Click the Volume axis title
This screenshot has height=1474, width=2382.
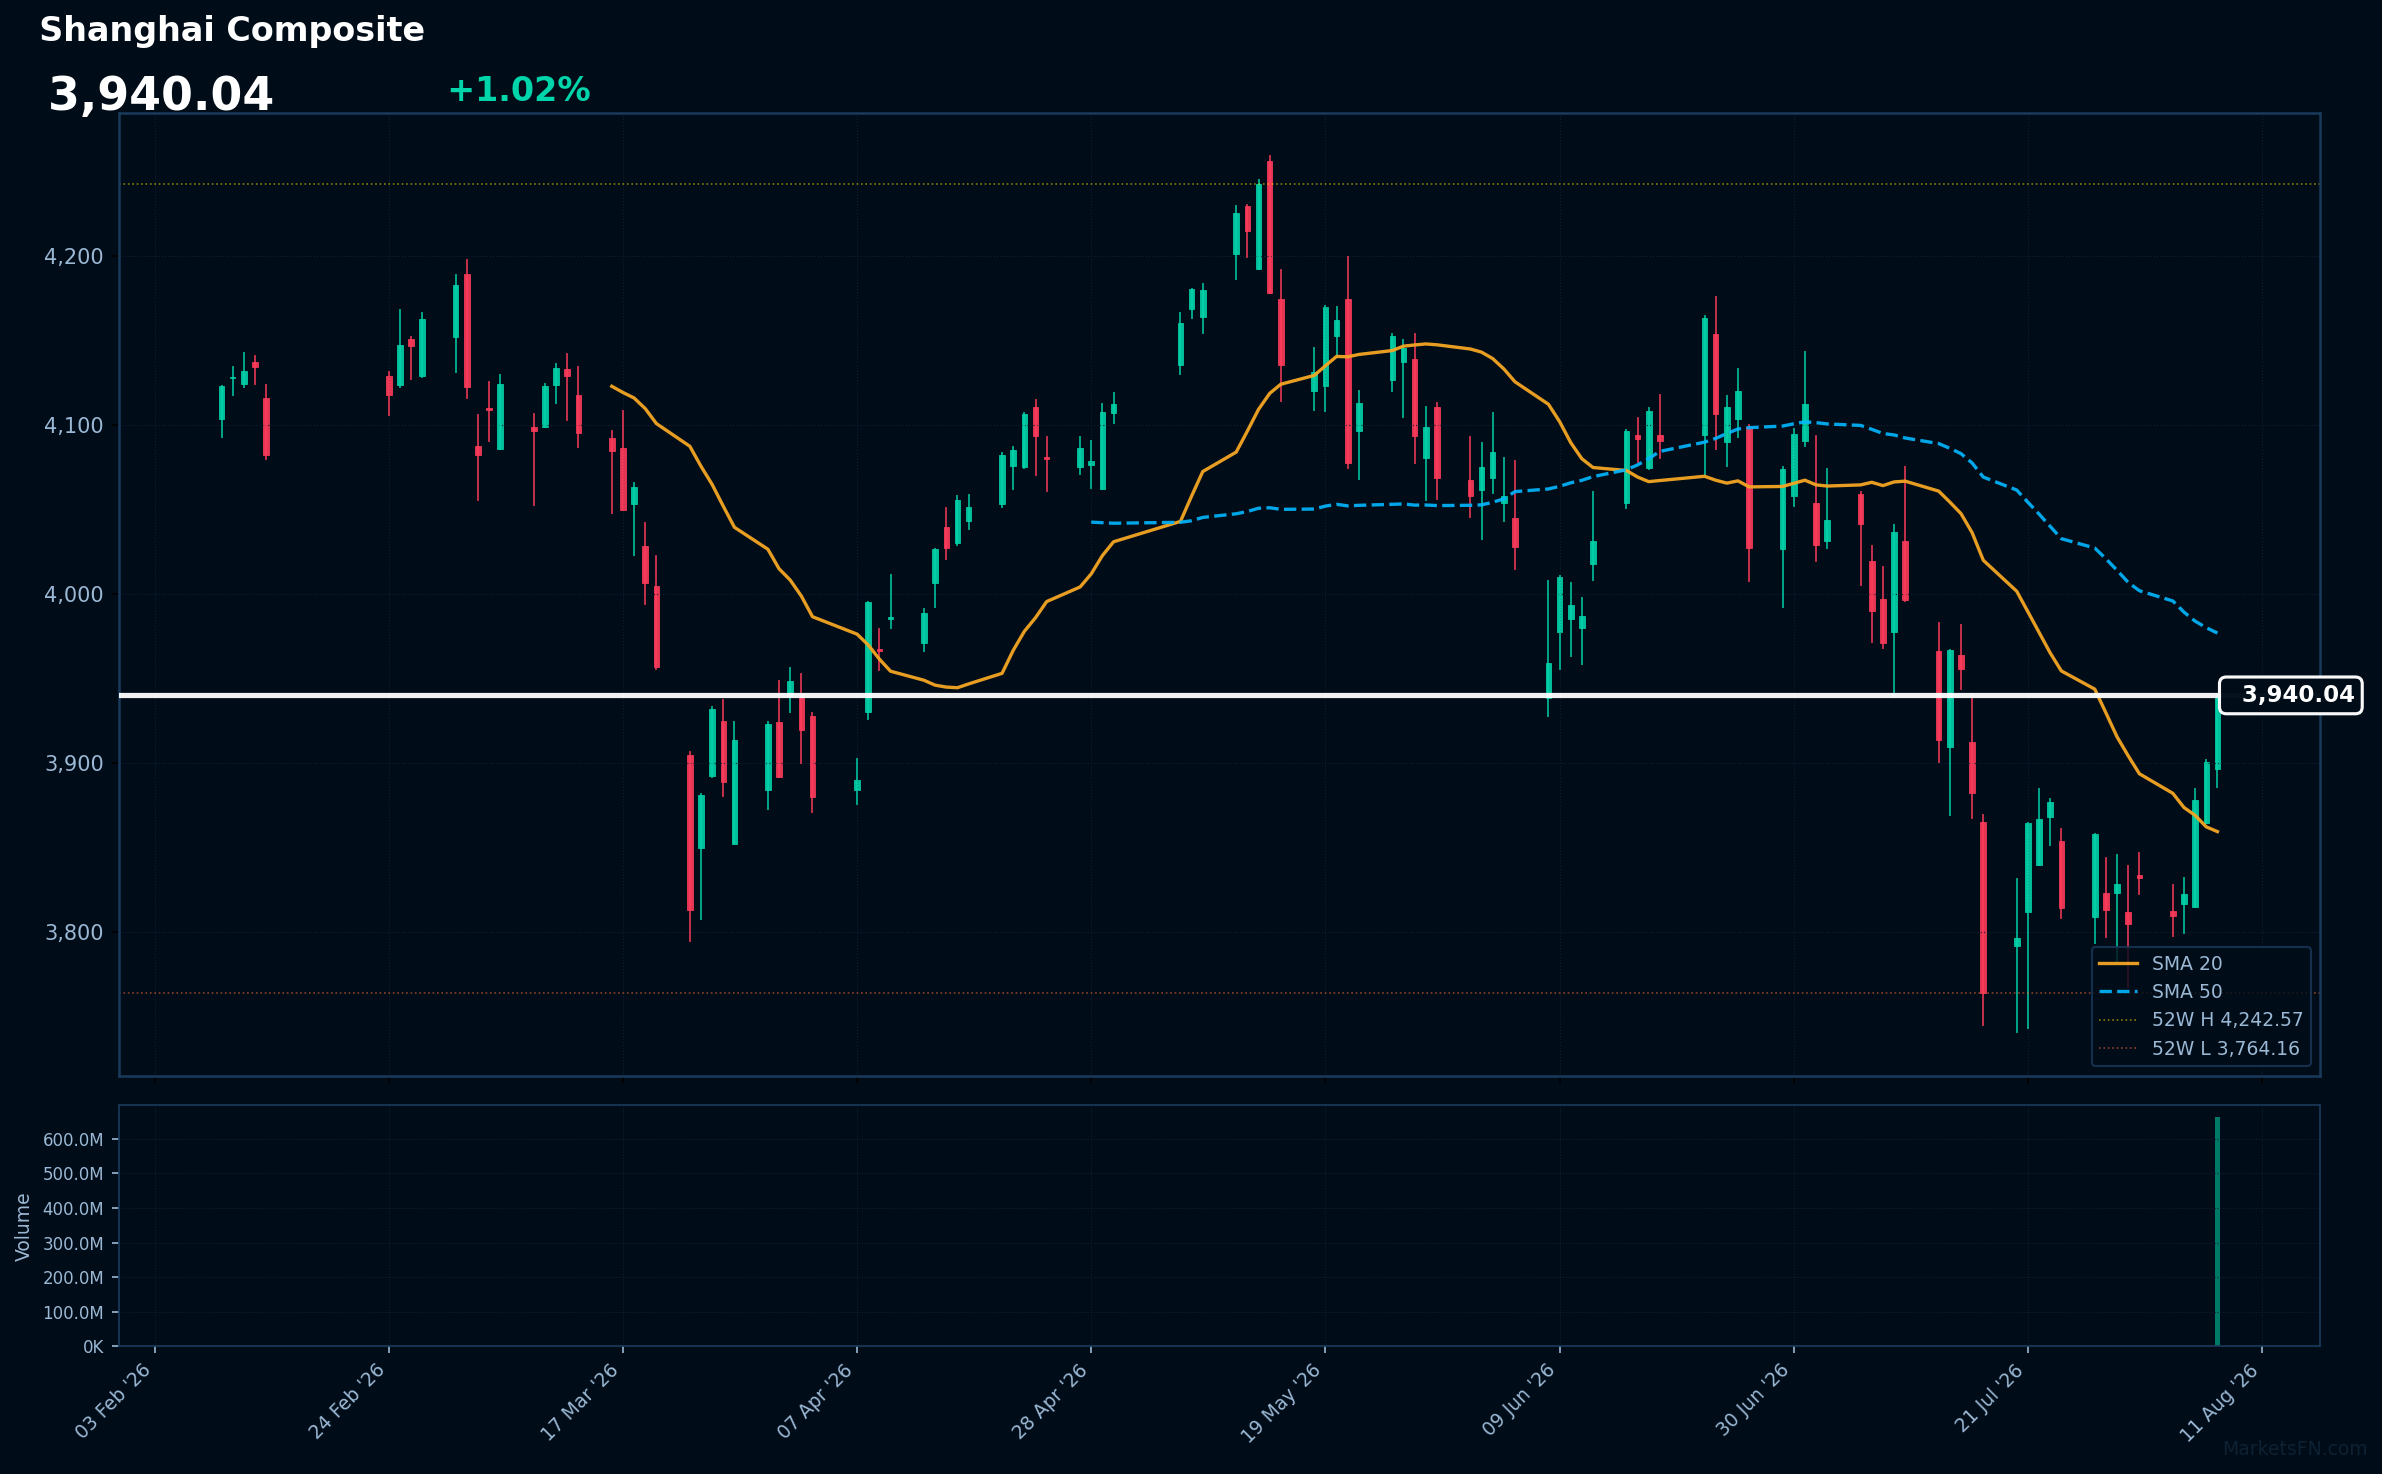(23, 1227)
